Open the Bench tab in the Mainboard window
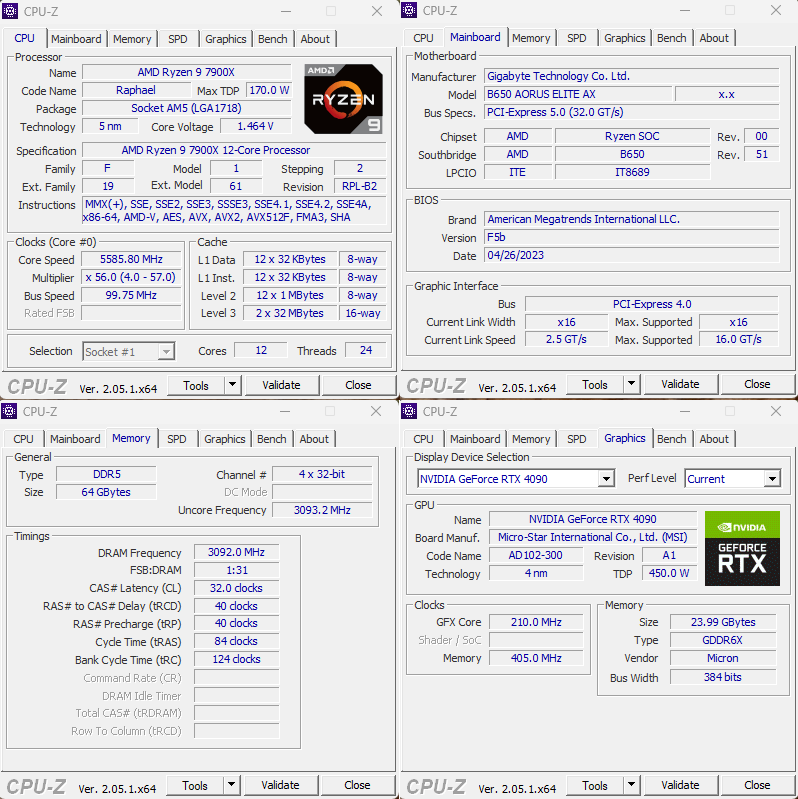The image size is (798, 799). click(672, 38)
